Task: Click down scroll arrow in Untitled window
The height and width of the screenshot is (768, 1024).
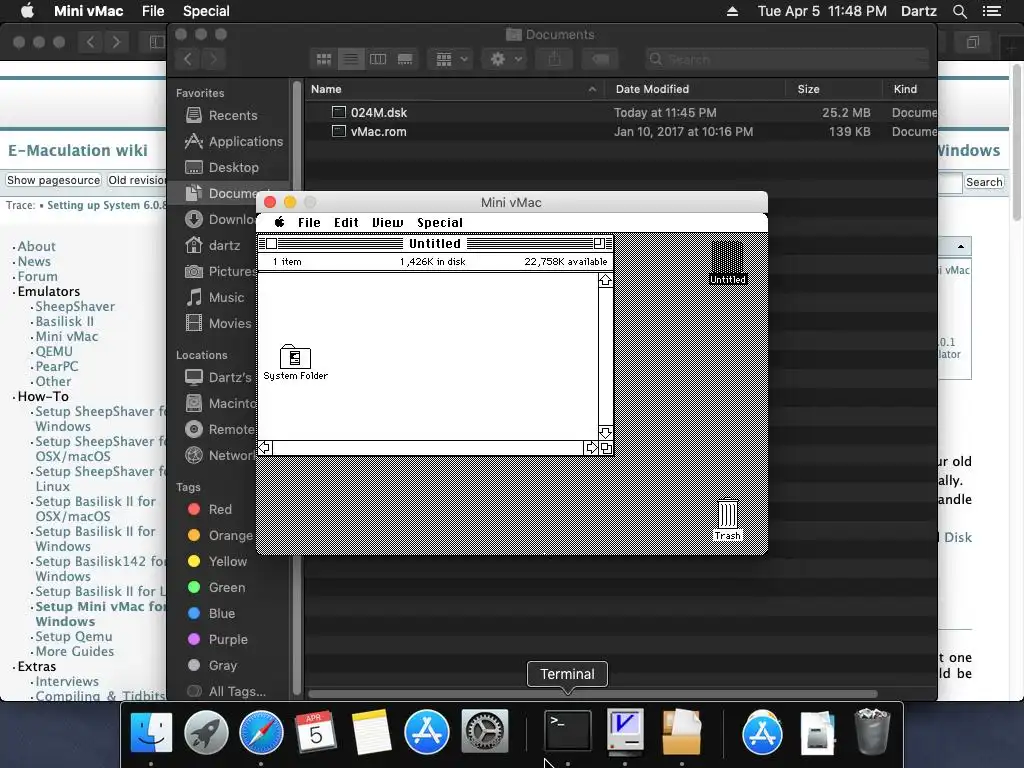Action: pos(605,432)
